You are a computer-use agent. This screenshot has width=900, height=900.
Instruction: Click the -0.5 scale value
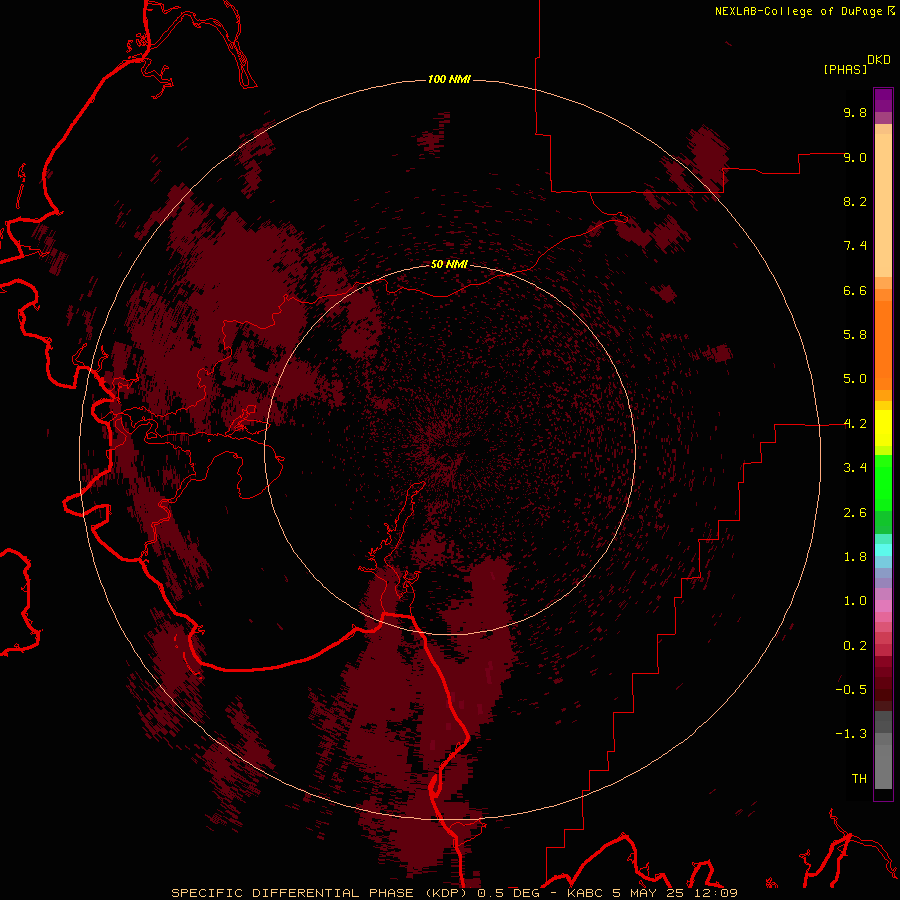click(x=851, y=690)
